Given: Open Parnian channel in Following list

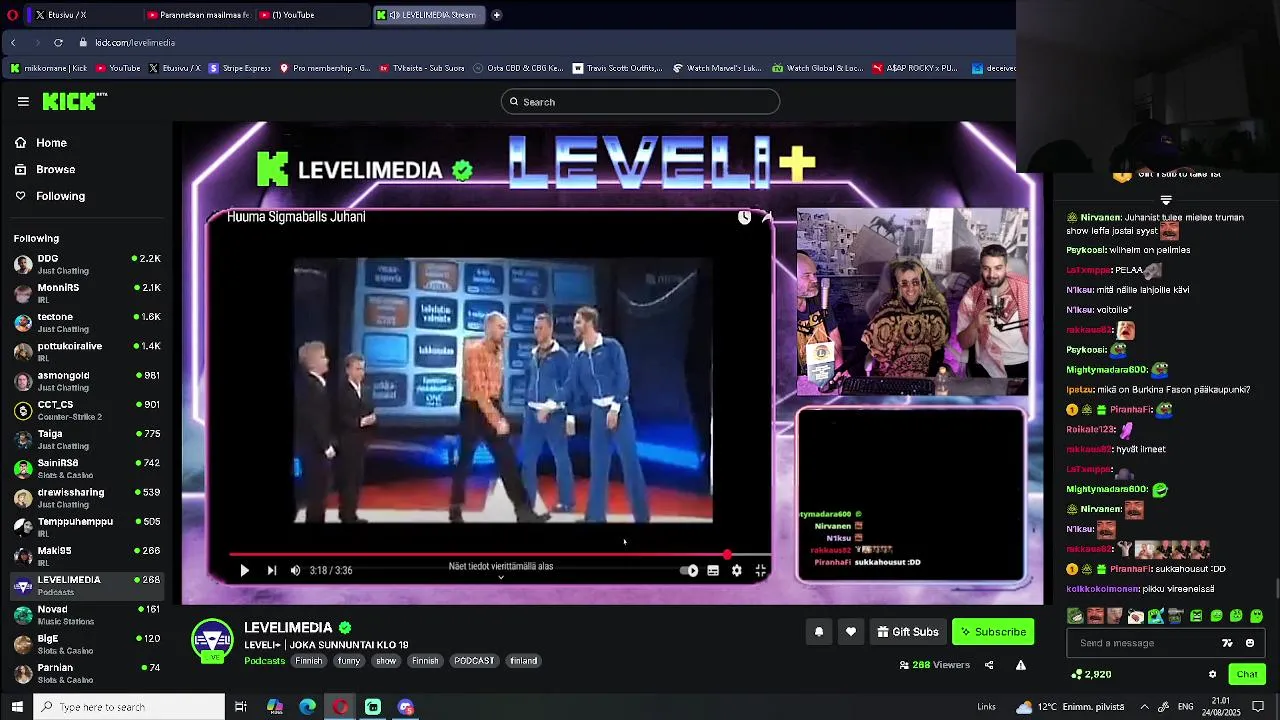Looking at the screenshot, I should [x=87, y=673].
